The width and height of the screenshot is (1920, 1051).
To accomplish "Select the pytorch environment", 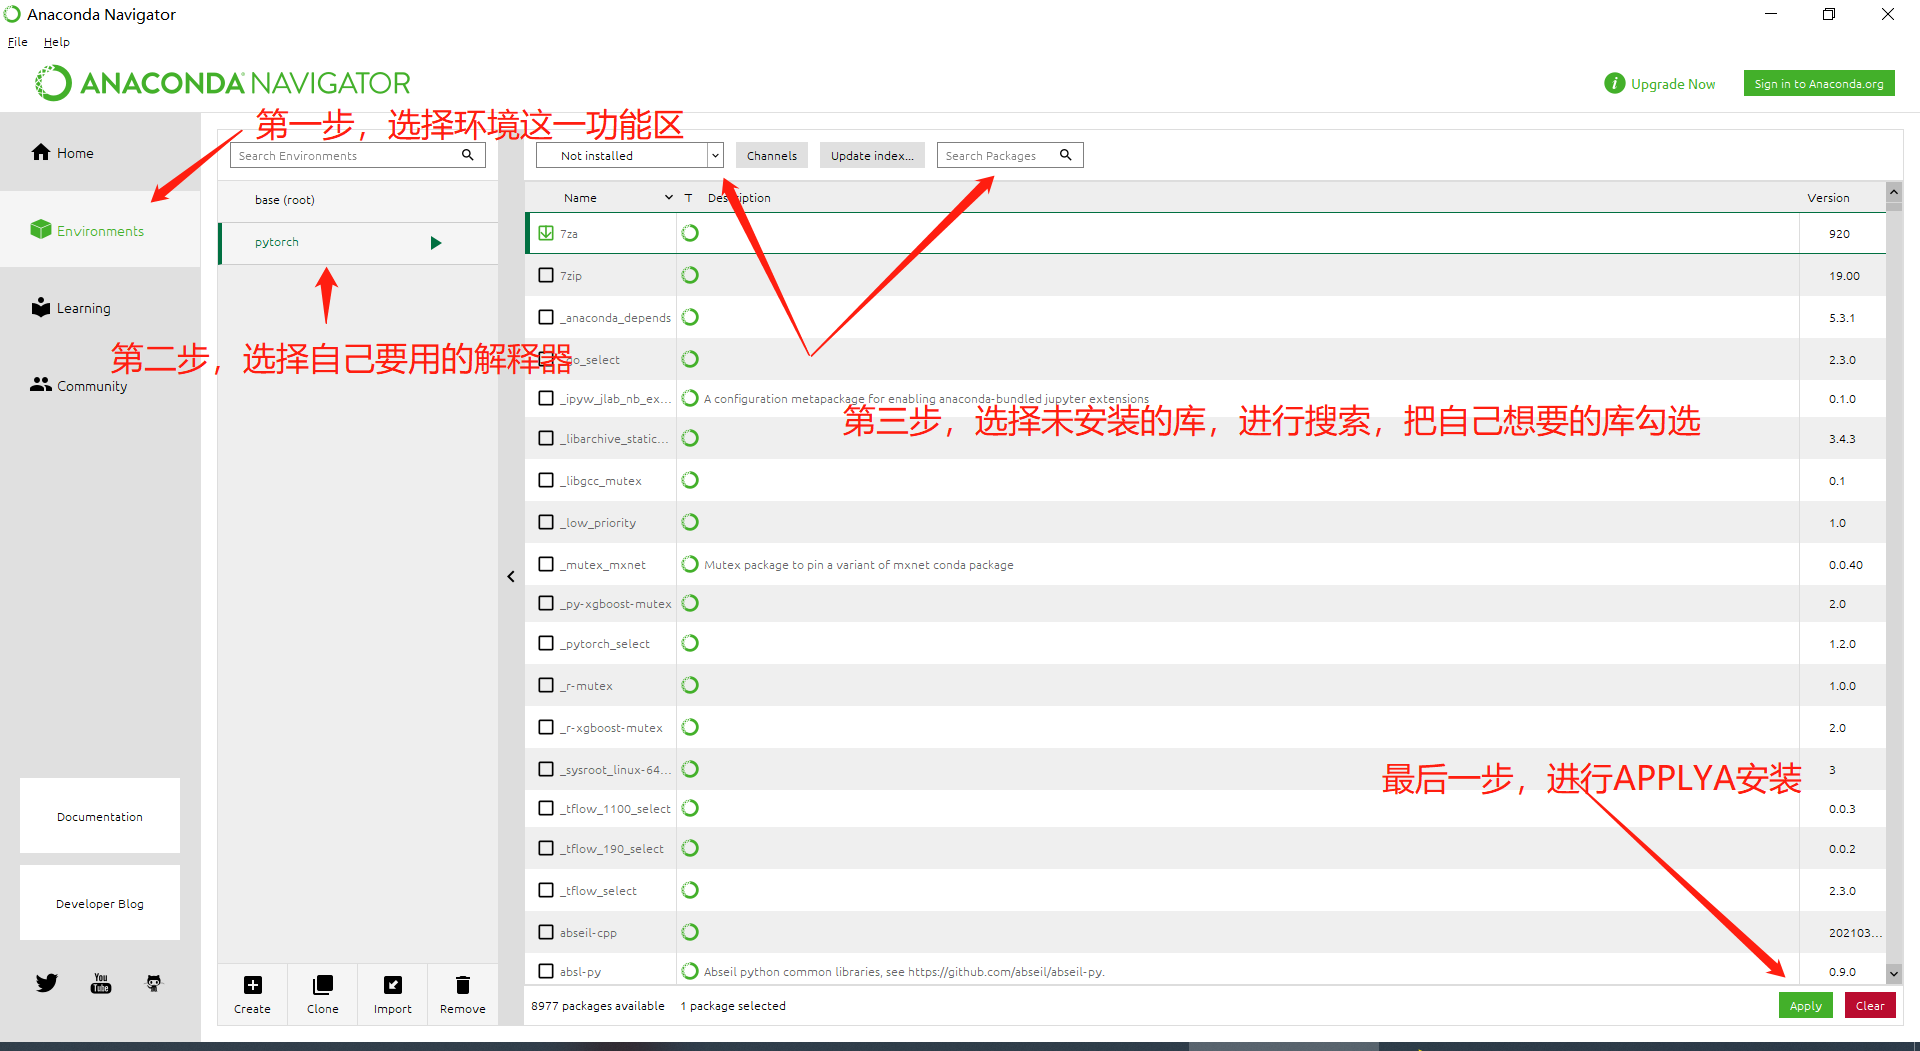I will [358, 243].
